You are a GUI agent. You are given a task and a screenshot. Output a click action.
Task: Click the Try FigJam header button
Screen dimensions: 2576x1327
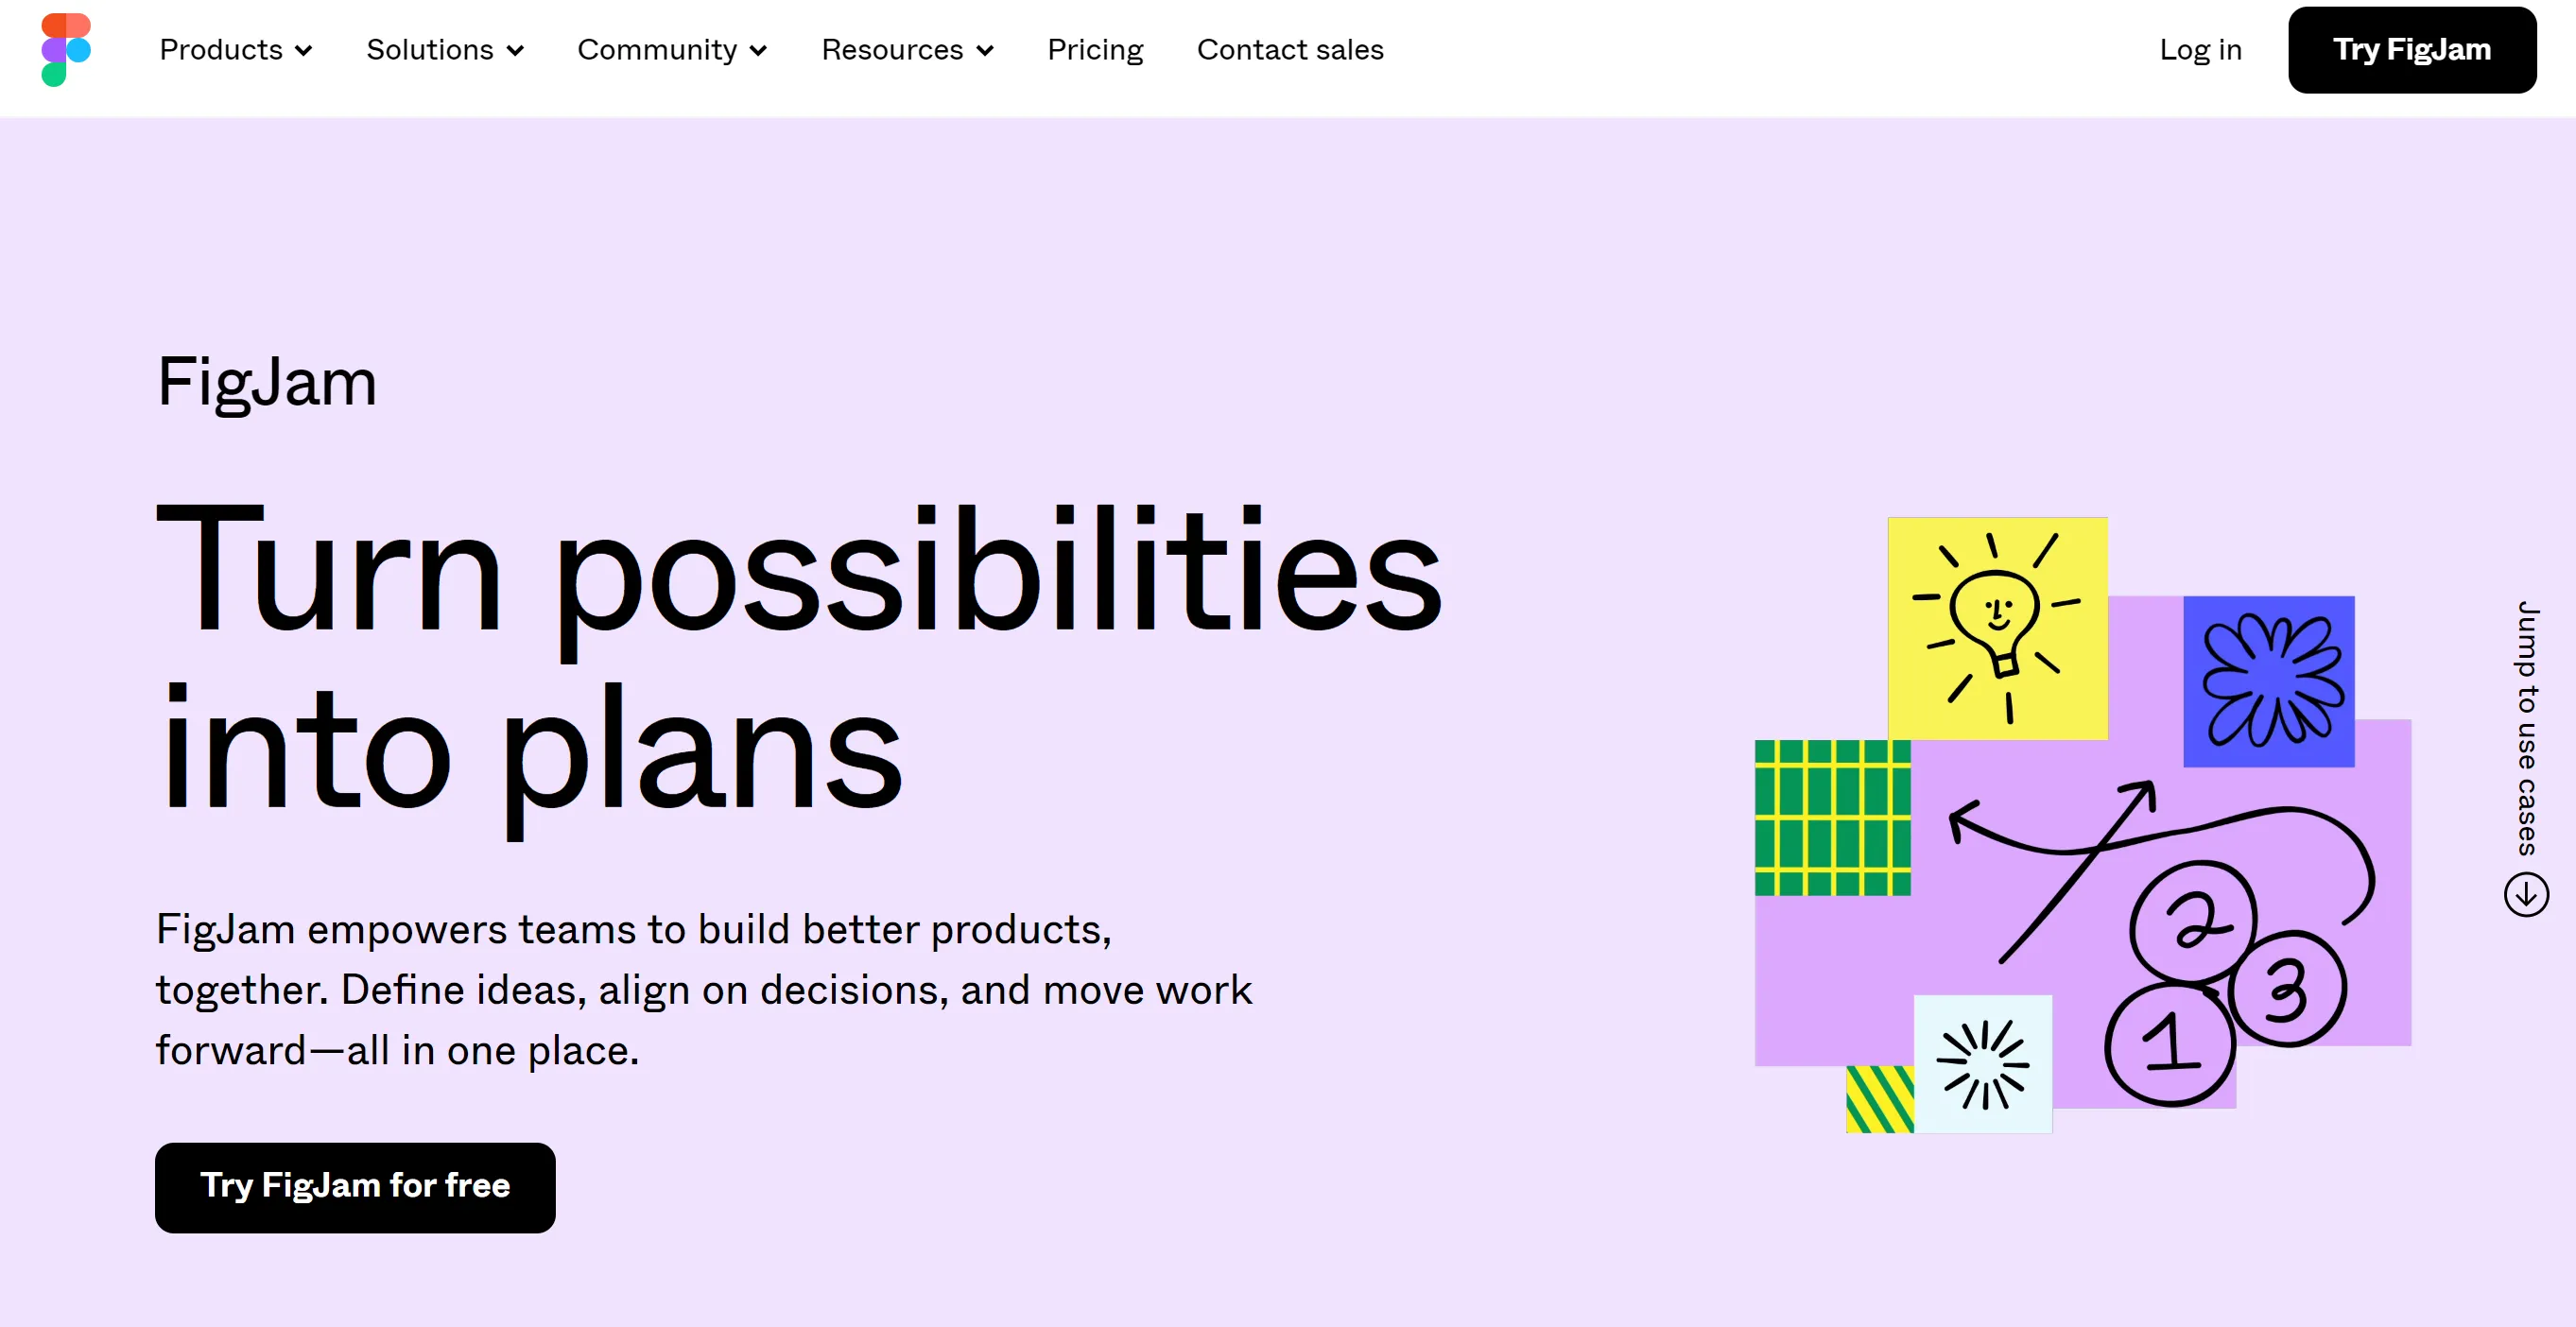pos(2411,49)
